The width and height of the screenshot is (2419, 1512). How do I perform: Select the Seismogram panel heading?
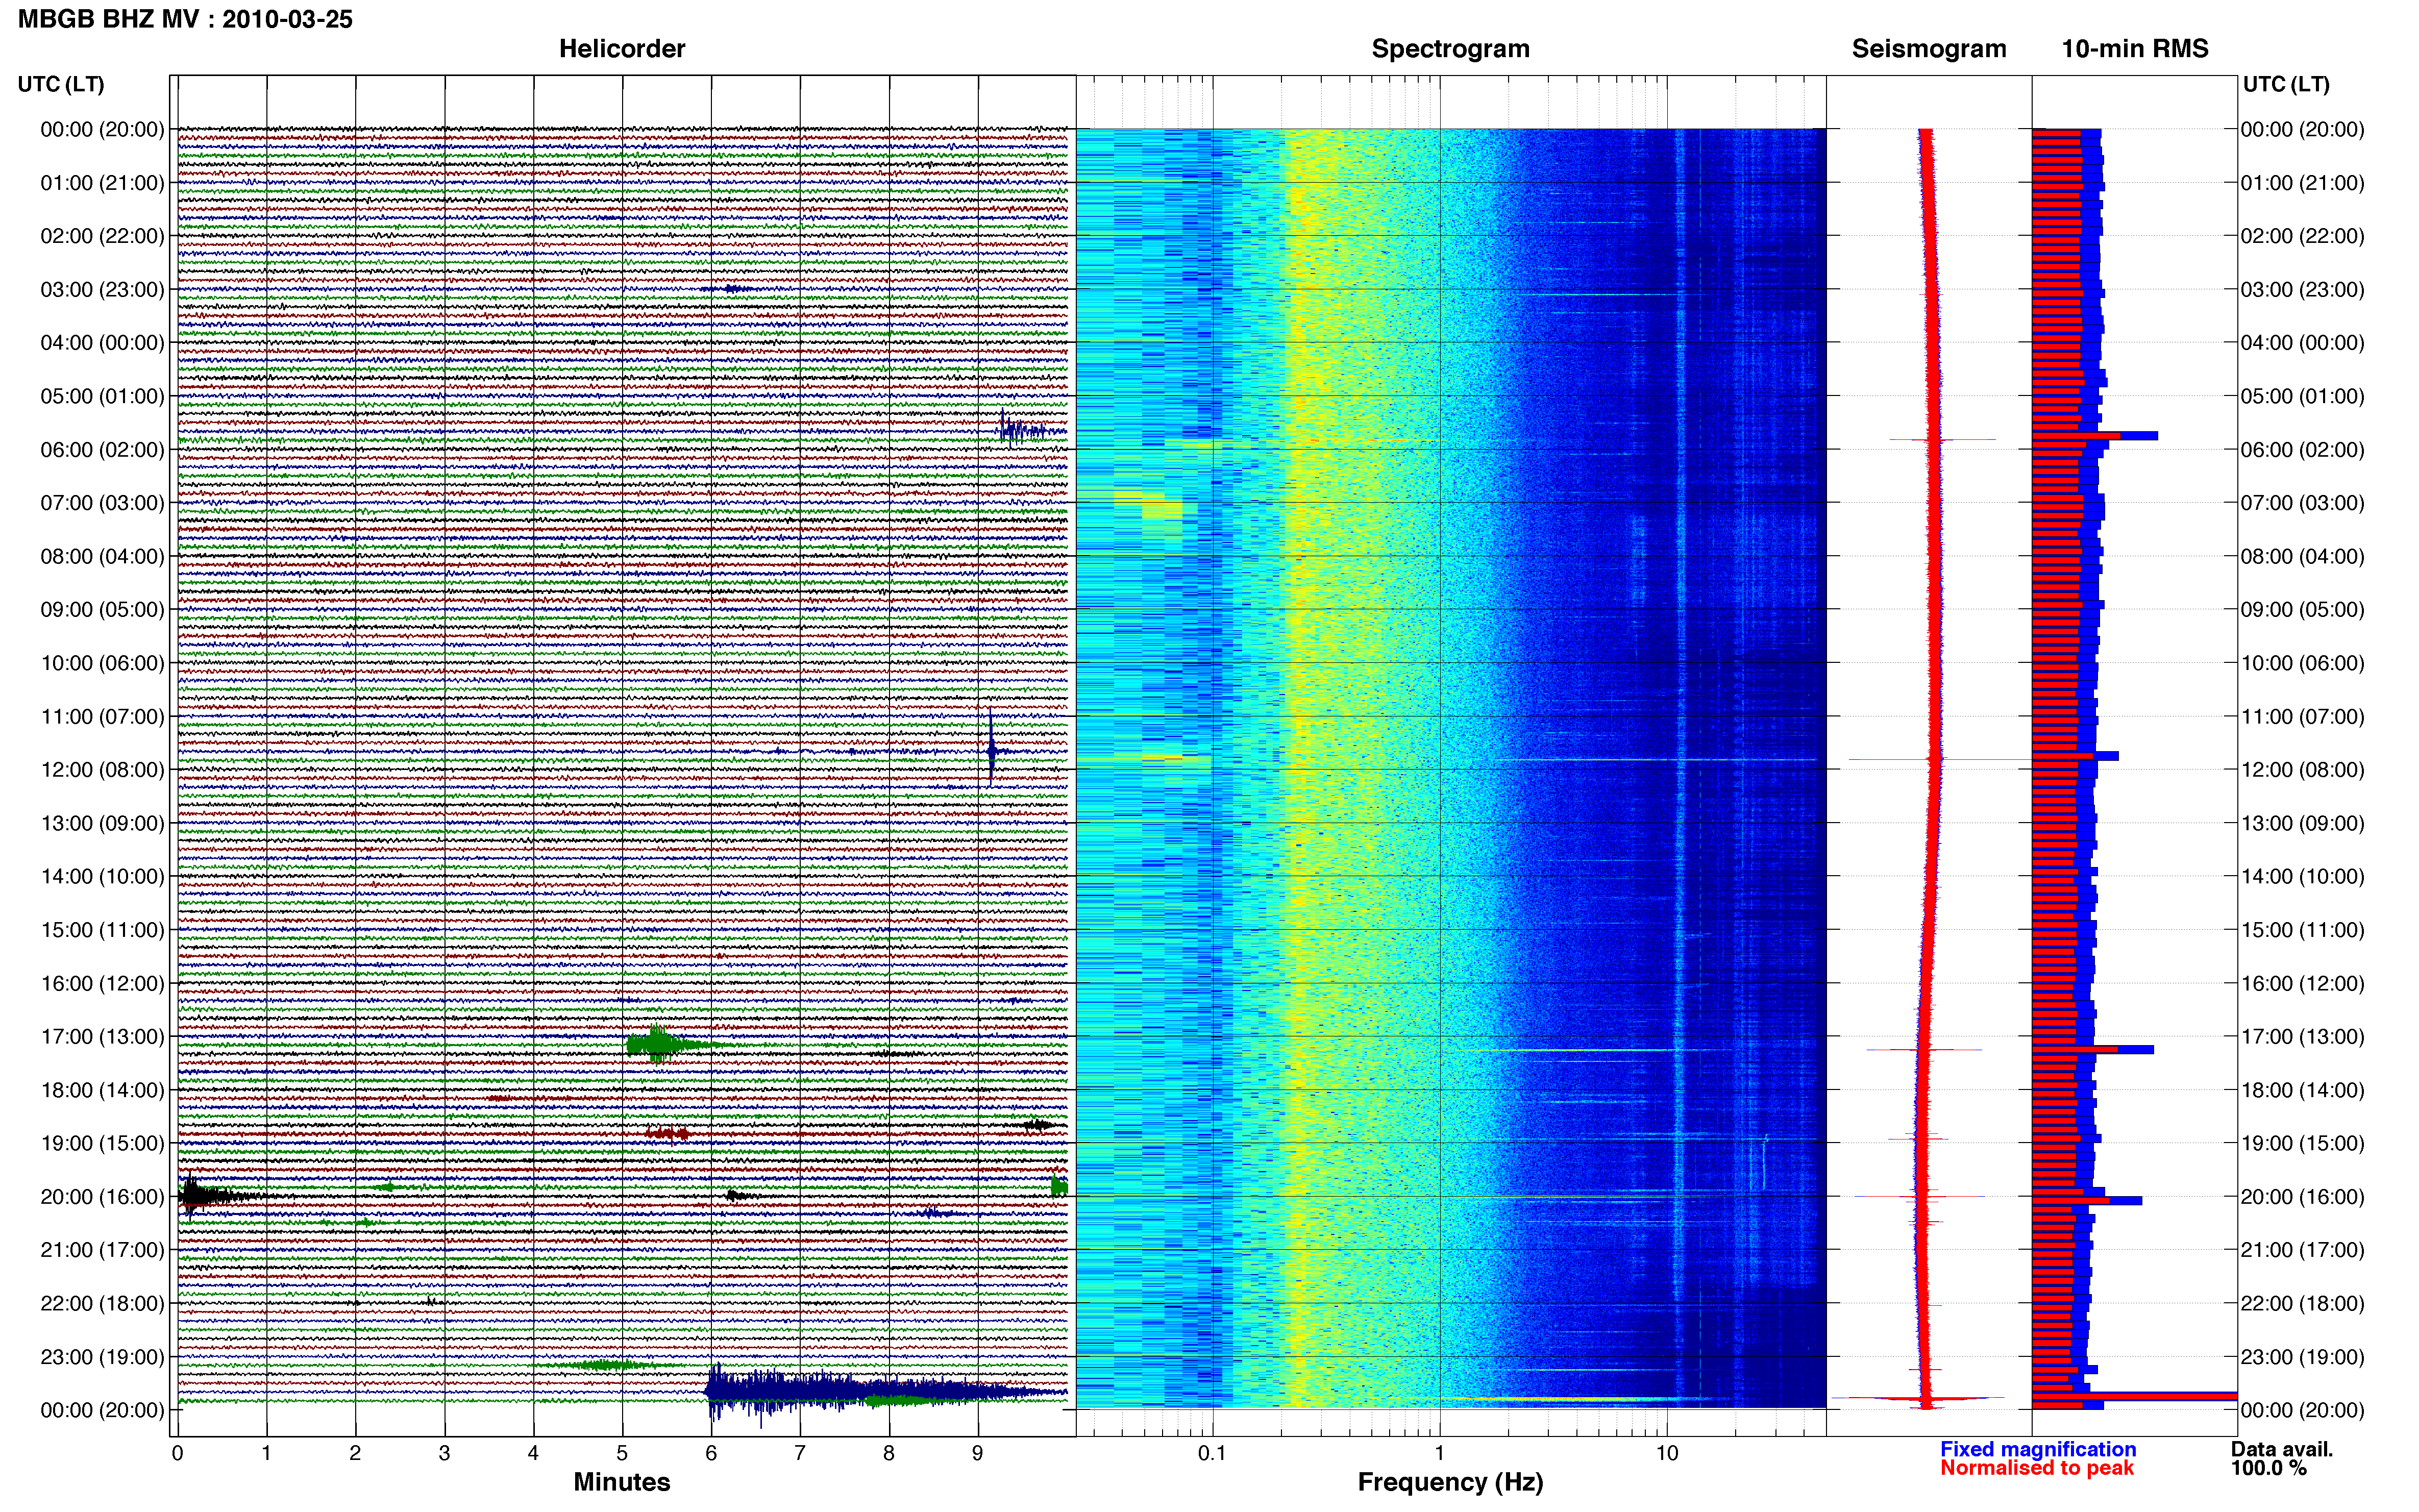(1929, 49)
